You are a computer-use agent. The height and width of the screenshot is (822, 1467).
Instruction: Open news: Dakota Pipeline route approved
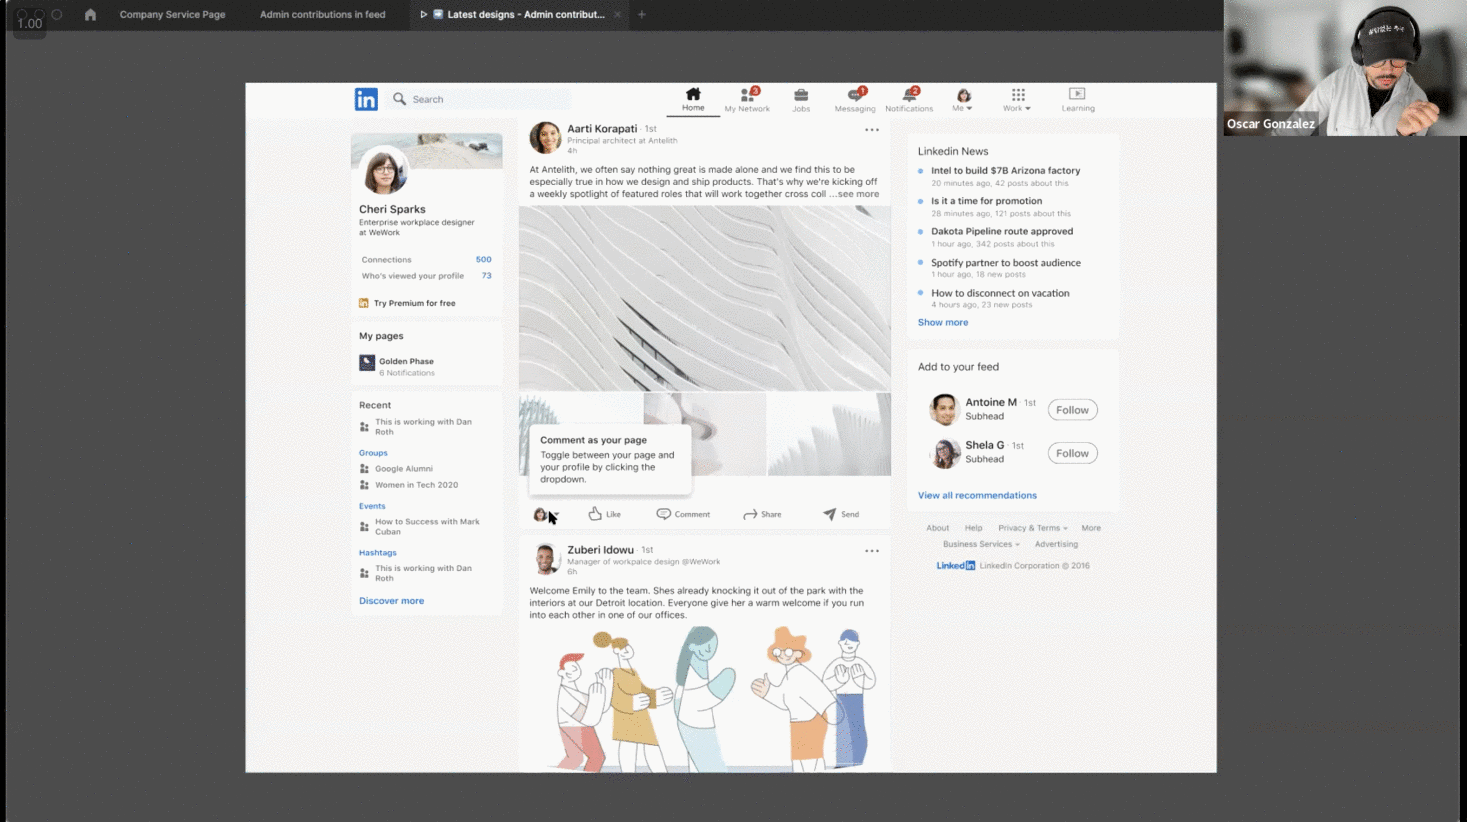coord(1002,231)
